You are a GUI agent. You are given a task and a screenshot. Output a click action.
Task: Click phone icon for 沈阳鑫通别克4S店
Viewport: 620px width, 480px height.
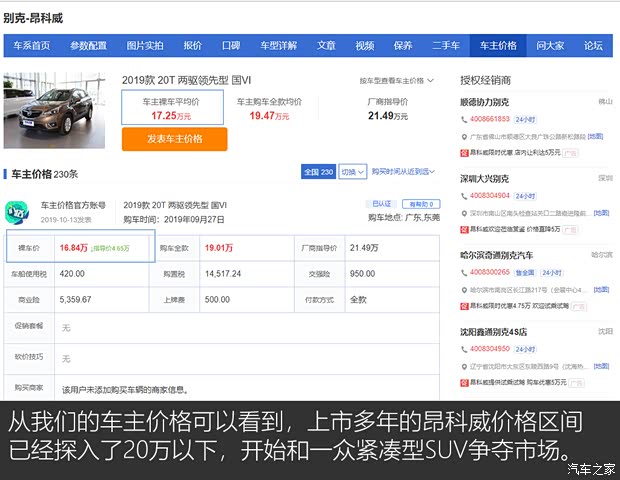[x=464, y=350]
